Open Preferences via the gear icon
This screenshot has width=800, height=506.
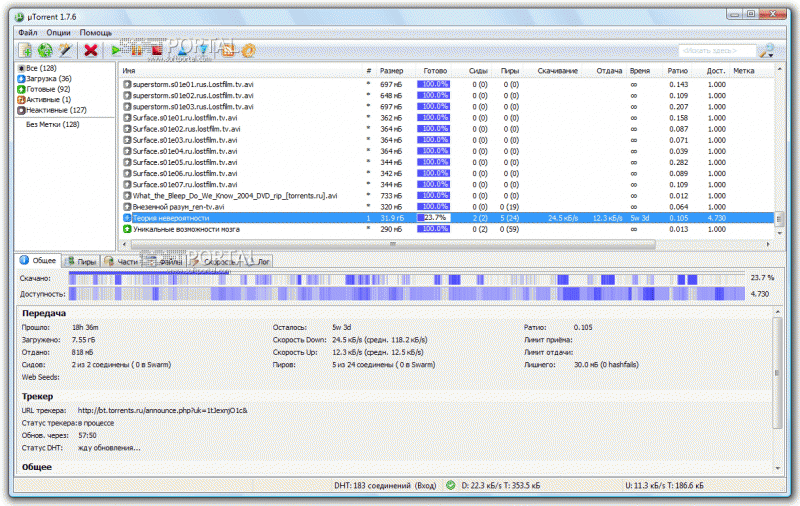(248, 50)
